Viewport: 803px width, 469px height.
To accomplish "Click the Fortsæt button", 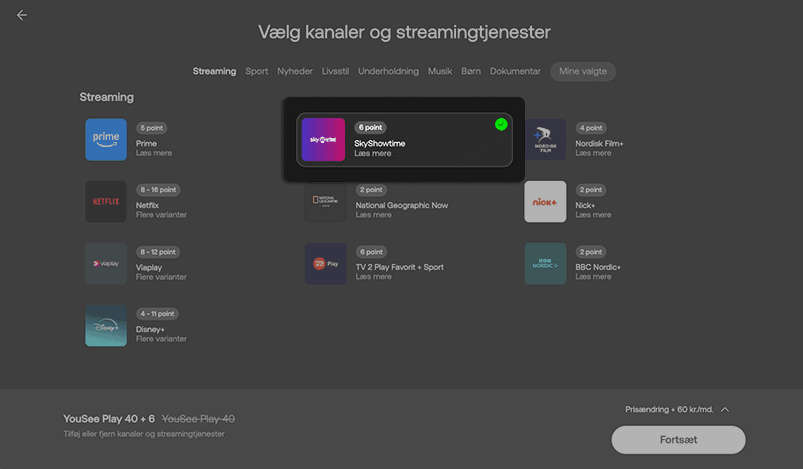I will coord(679,440).
